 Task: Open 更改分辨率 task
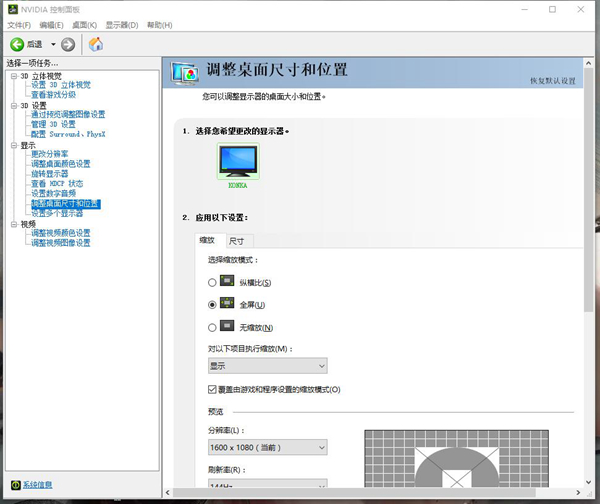tap(49, 154)
